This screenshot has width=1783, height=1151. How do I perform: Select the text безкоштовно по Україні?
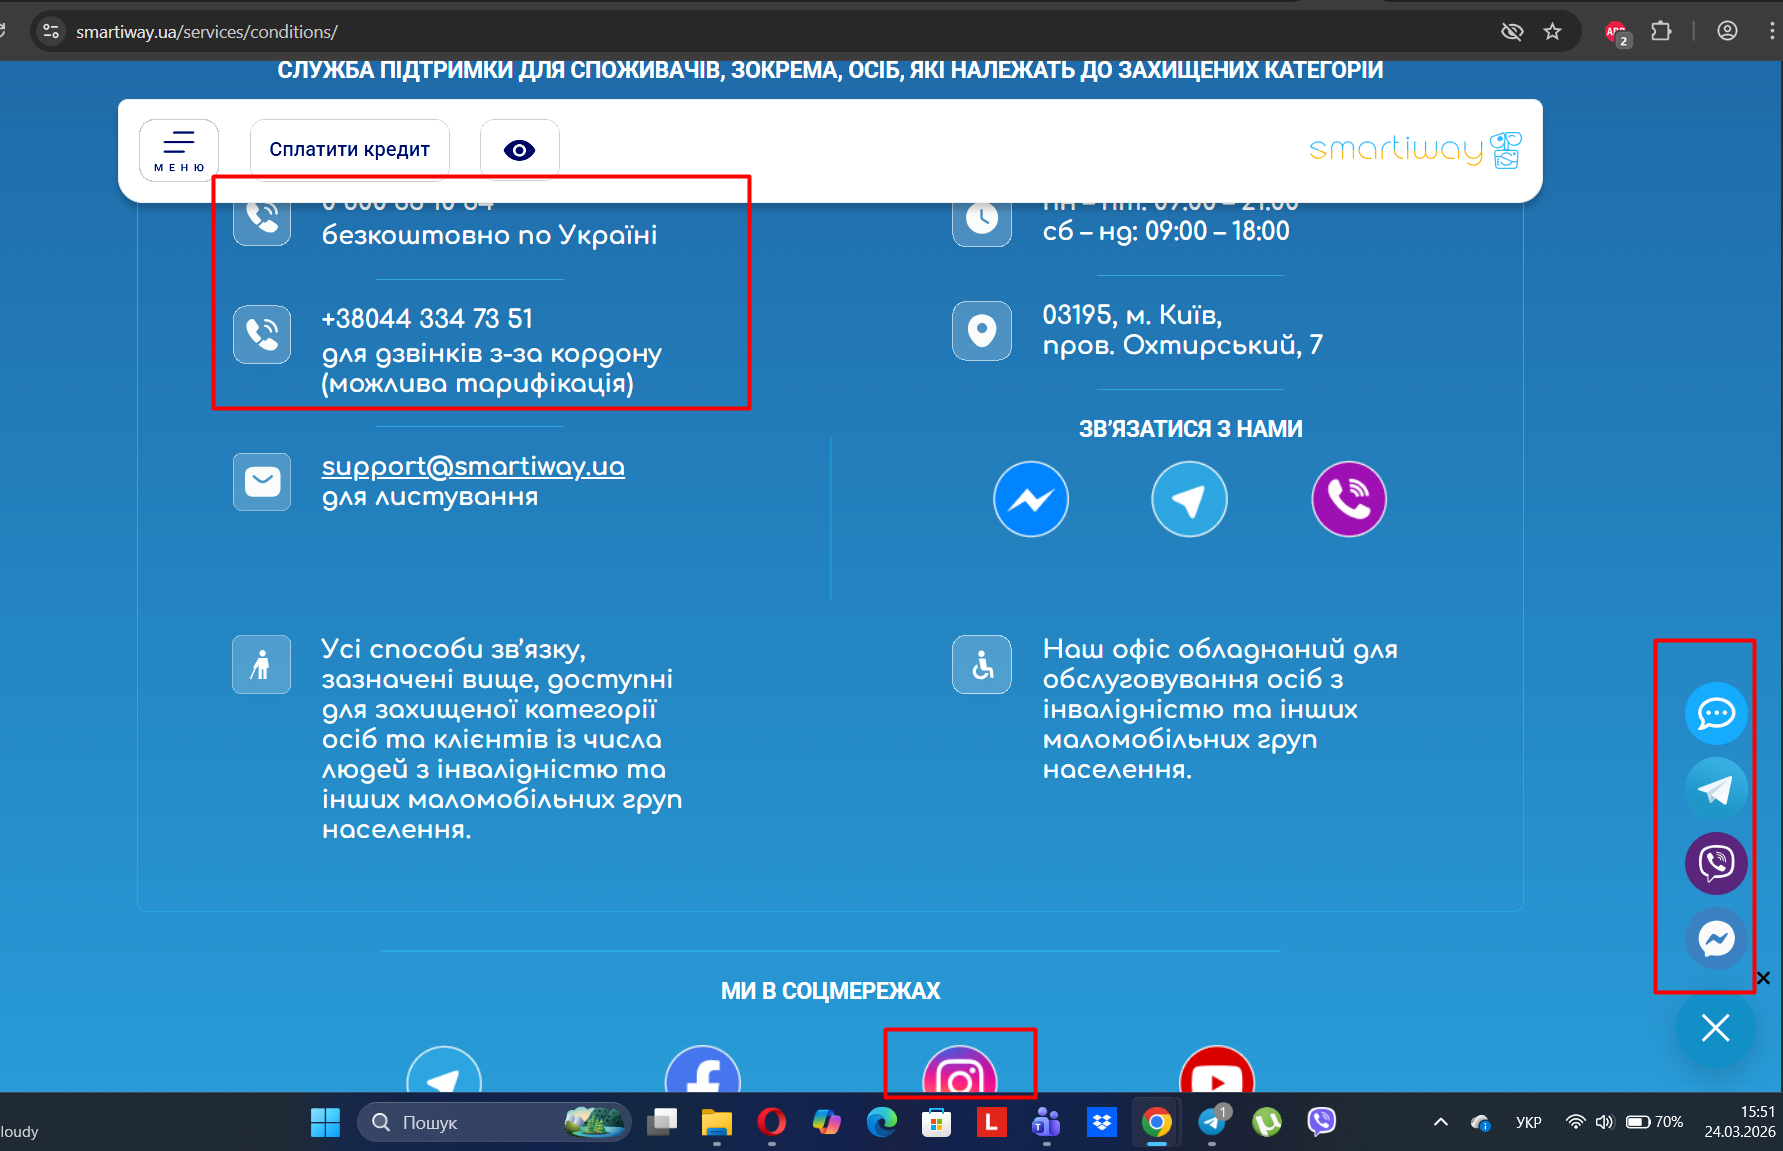point(489,235)
